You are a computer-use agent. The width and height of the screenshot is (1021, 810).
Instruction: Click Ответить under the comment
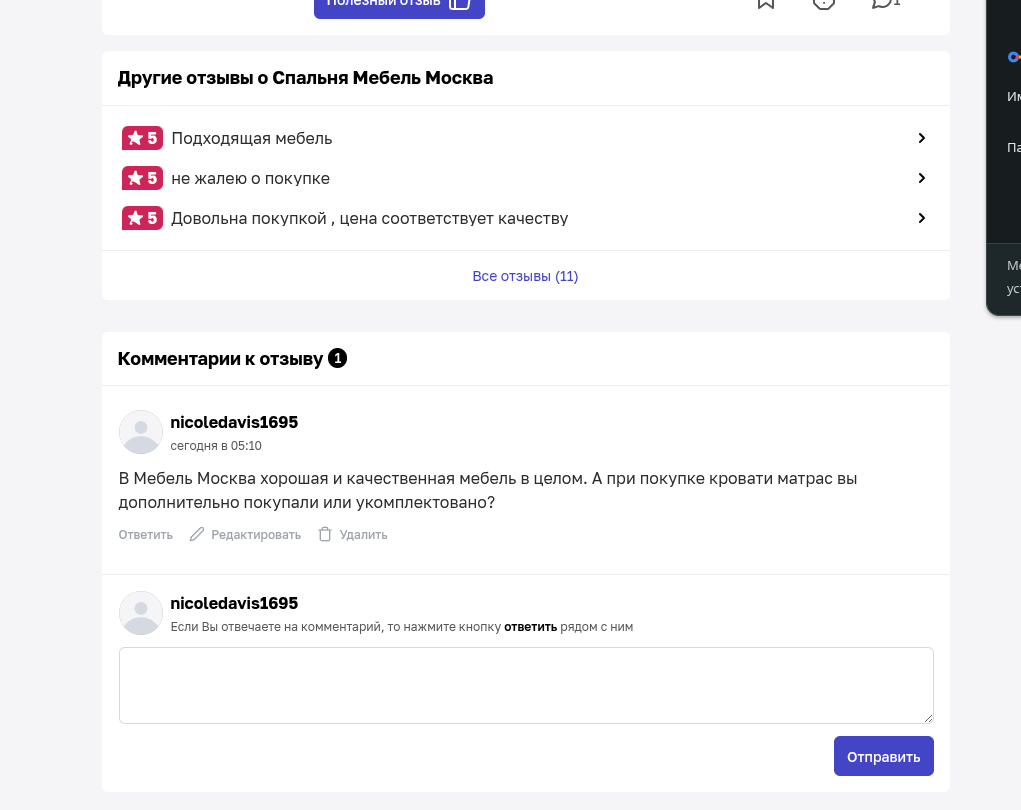tap(145, 535)
